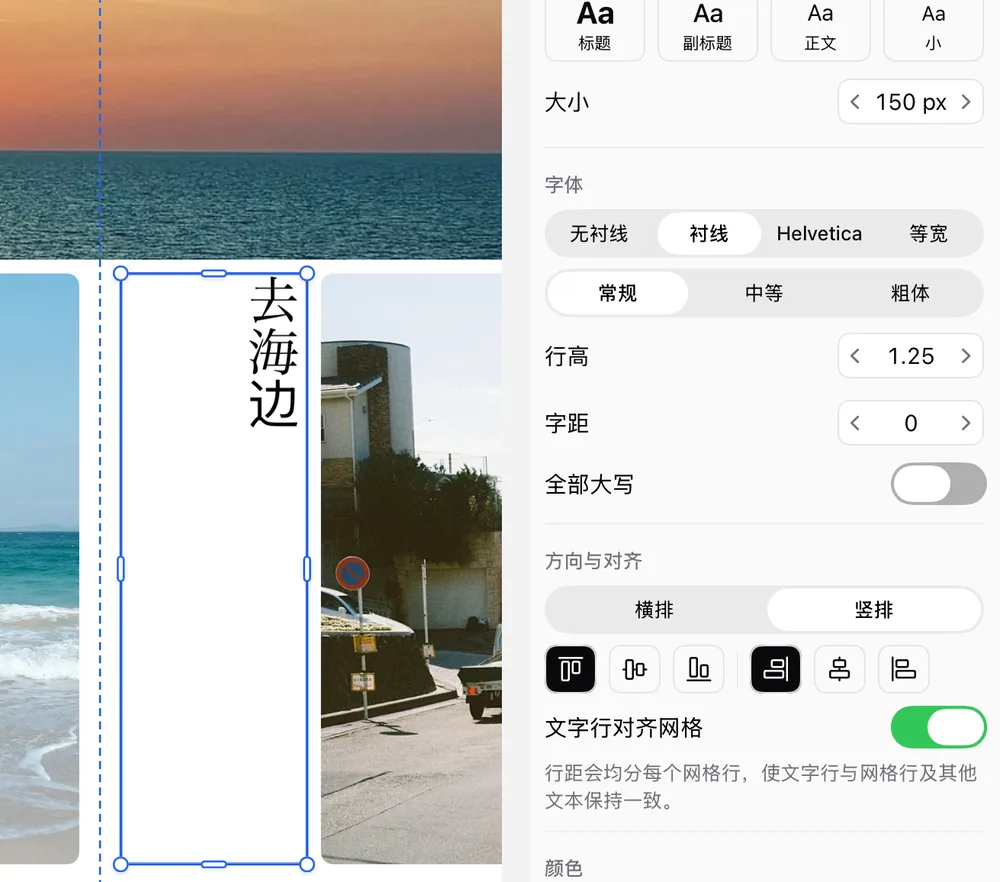Click bottom edge middle handle of text box
This screenshot has height=882, width=1000.
214,864
